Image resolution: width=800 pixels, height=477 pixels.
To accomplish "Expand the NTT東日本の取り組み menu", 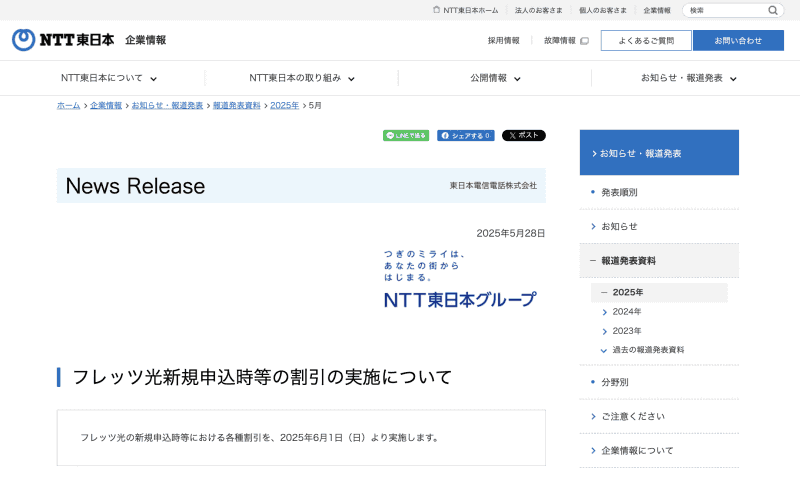I will 302,78.
